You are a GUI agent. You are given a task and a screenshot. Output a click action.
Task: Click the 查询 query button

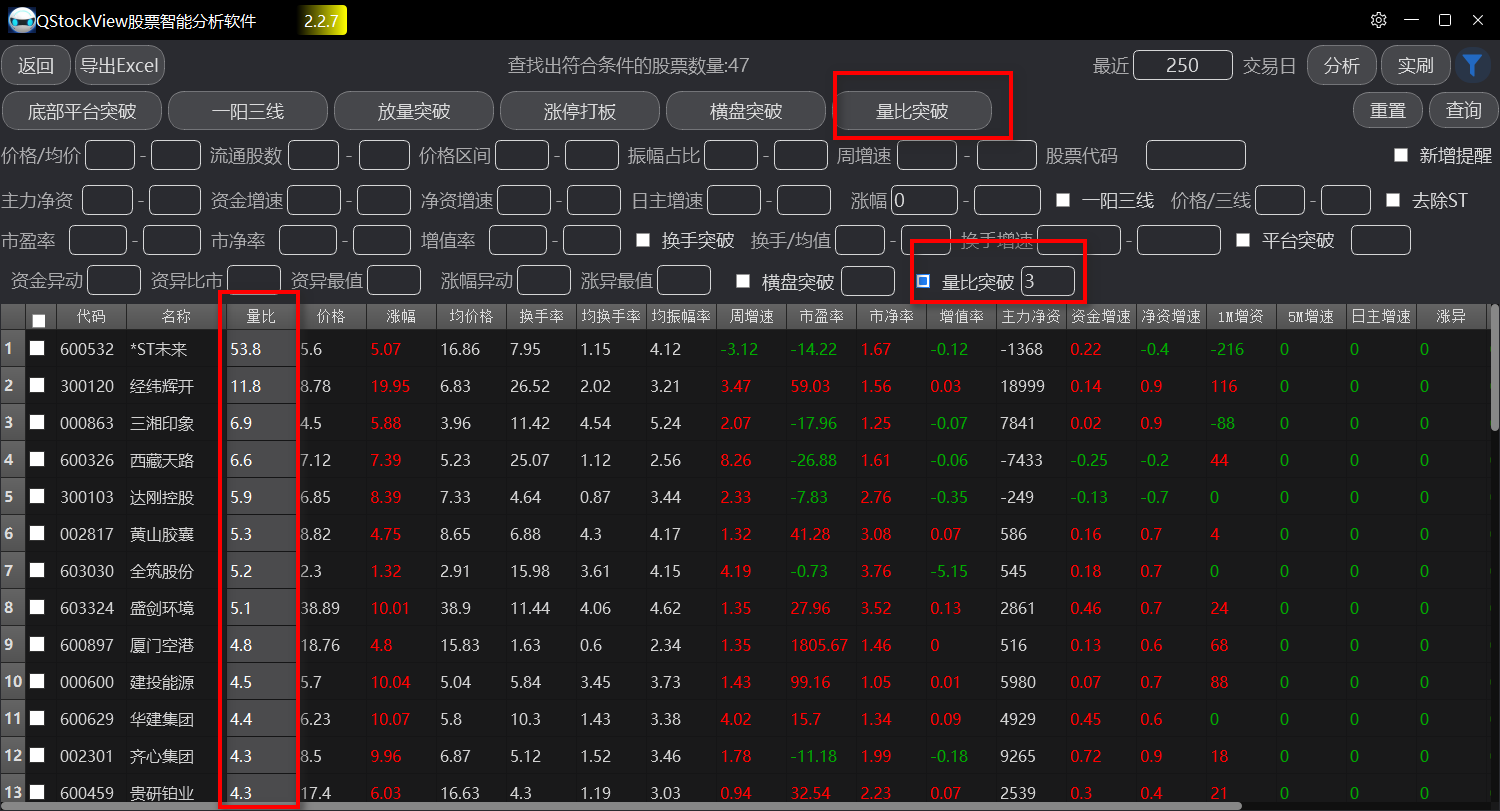1464,111
